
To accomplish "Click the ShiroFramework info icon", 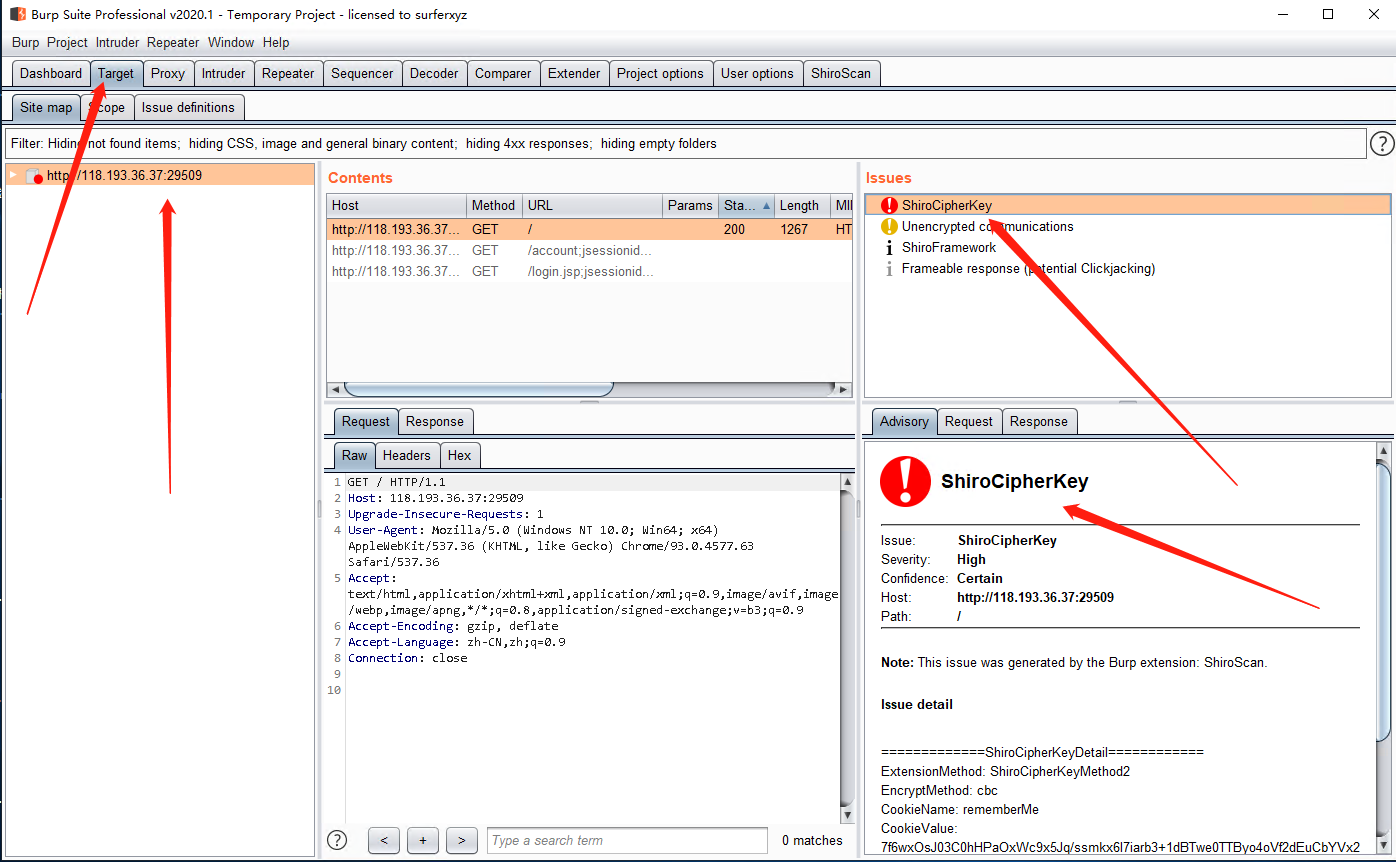I will [x=889, y=247].
